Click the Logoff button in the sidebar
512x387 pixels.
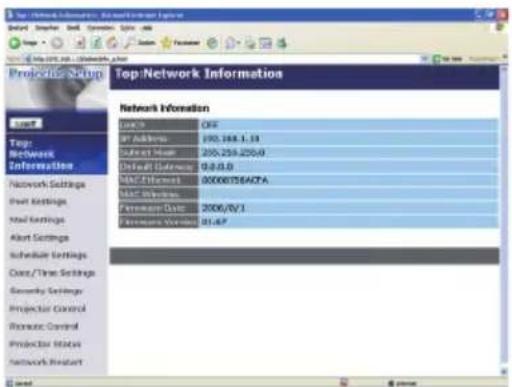coord(26,124)
